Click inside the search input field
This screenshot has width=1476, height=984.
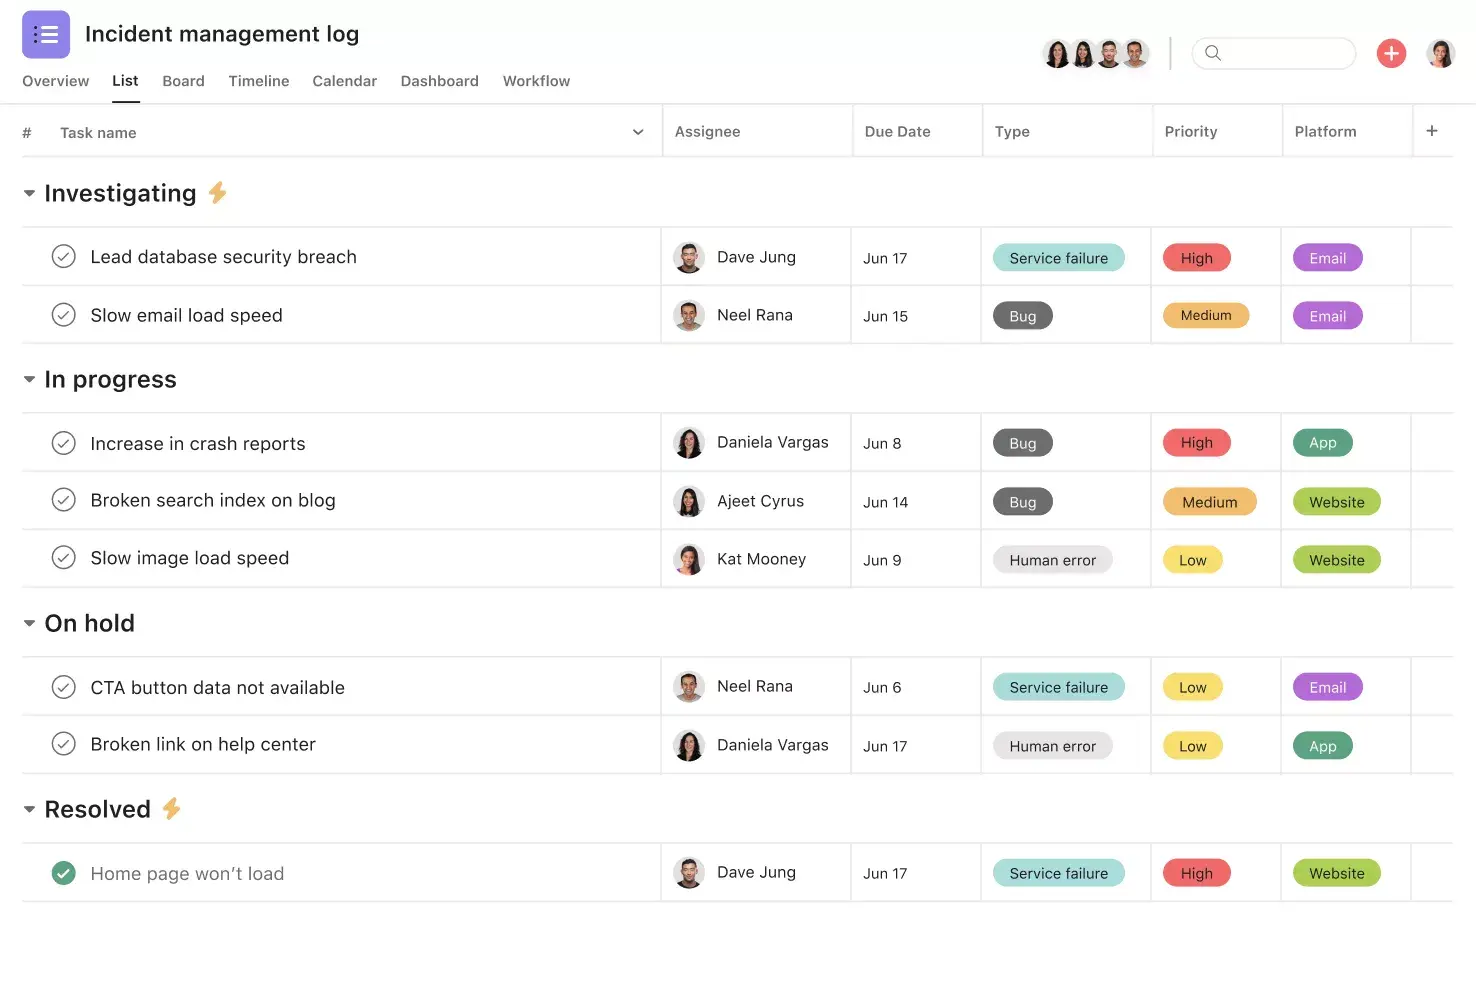pos(1280,53)
